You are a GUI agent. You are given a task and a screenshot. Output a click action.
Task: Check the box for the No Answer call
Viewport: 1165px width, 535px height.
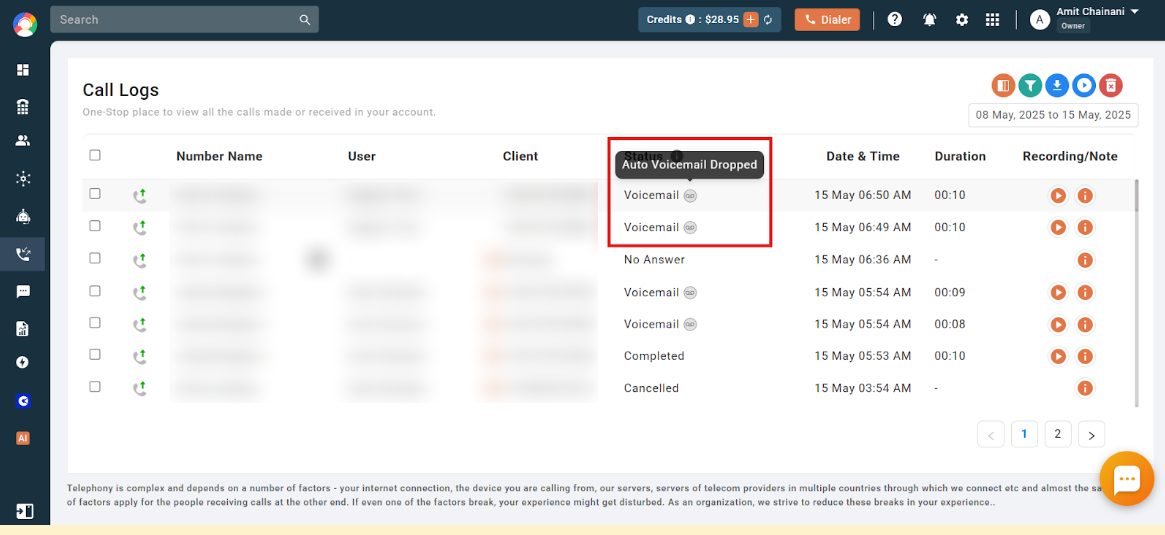(x=94, y=258)
